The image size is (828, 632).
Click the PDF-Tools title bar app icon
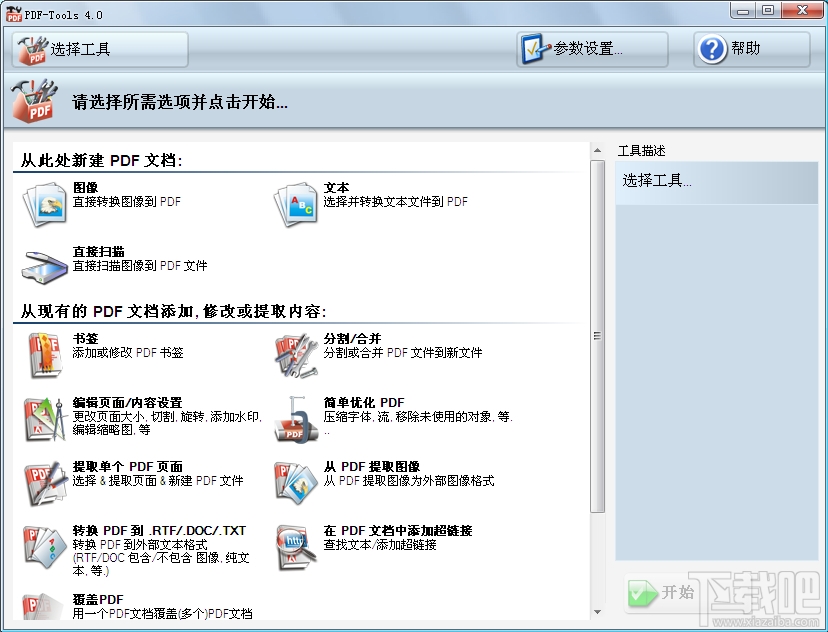tap(14, 14)
